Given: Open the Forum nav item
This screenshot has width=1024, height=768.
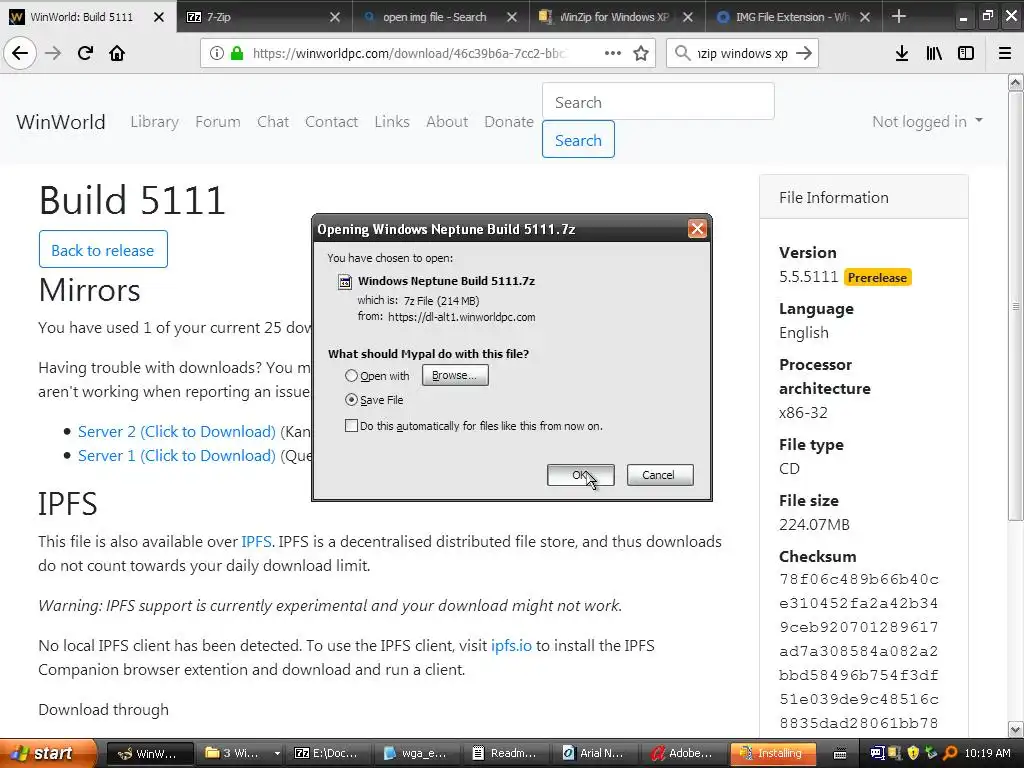Looking at the screenshot, I should [x=217, y=121].
